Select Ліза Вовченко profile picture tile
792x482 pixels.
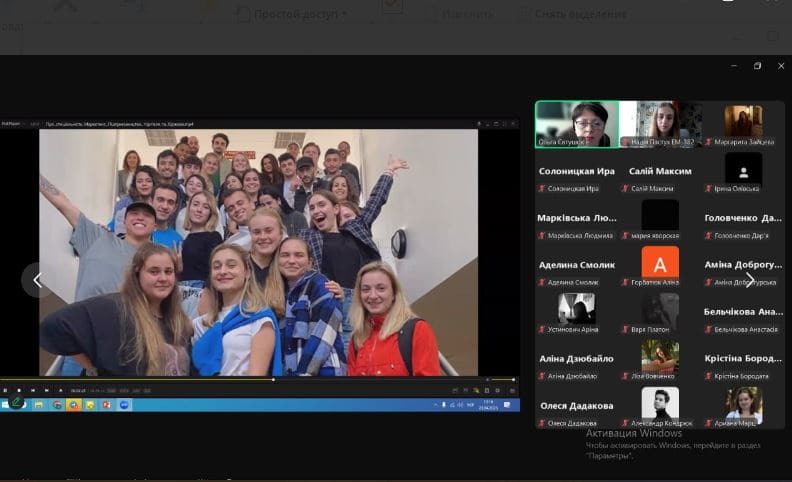[660, 356]
